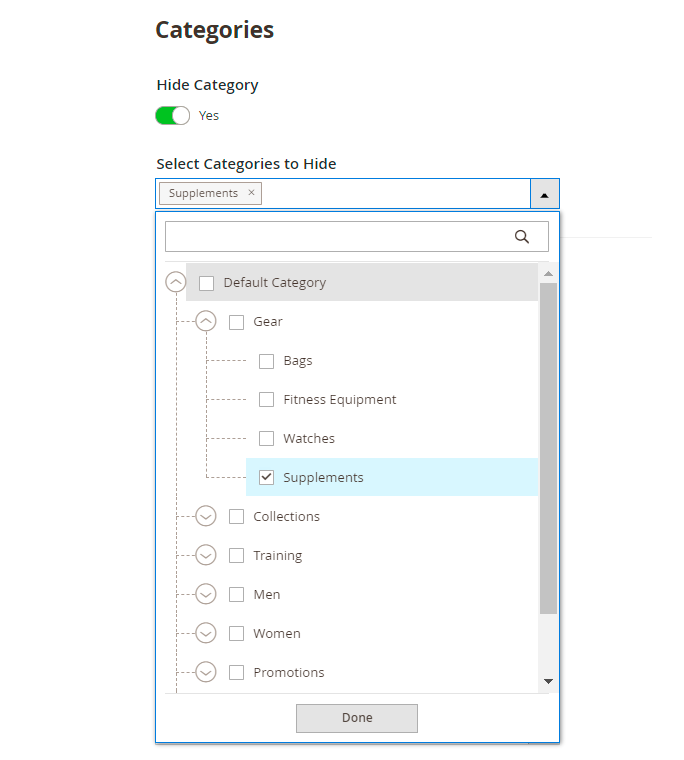Collapse the Default Category root node

click(176, 283)
